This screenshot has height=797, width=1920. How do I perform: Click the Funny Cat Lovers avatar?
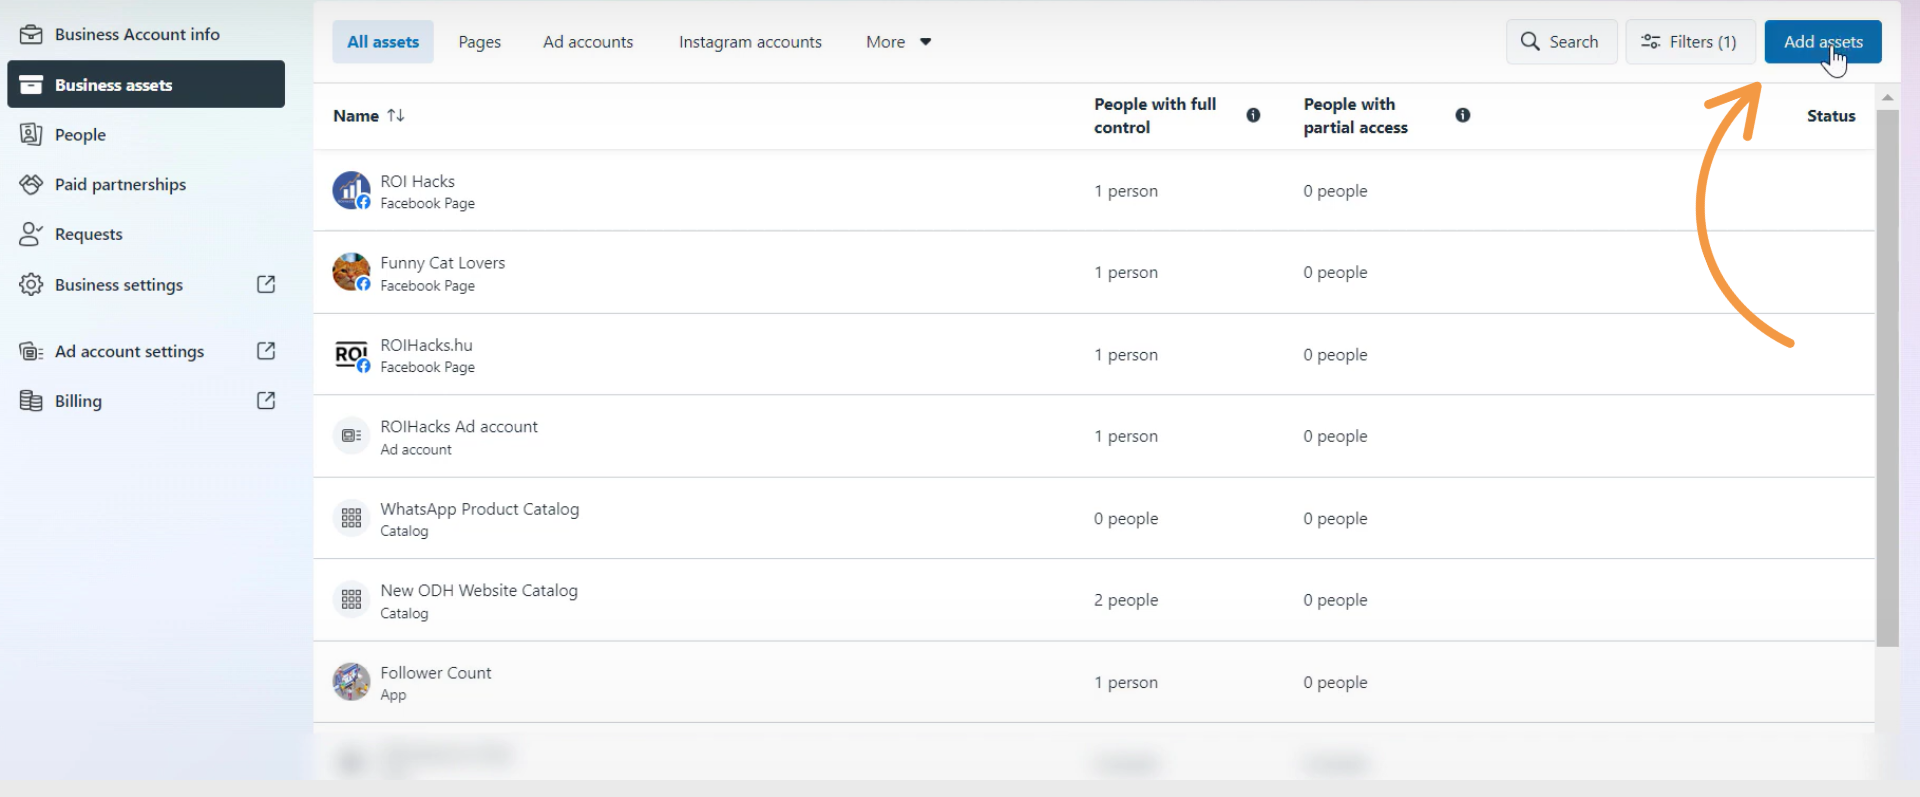[351, 272]
